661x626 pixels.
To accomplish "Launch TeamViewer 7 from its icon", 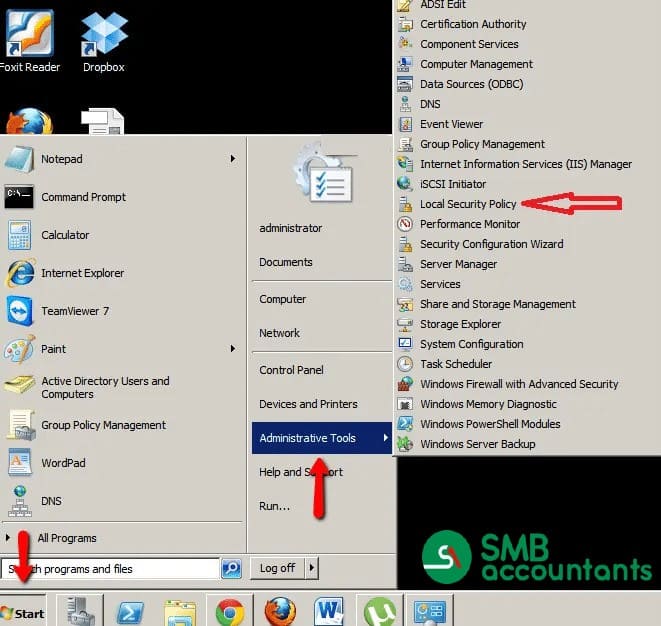I will point(19,311).
